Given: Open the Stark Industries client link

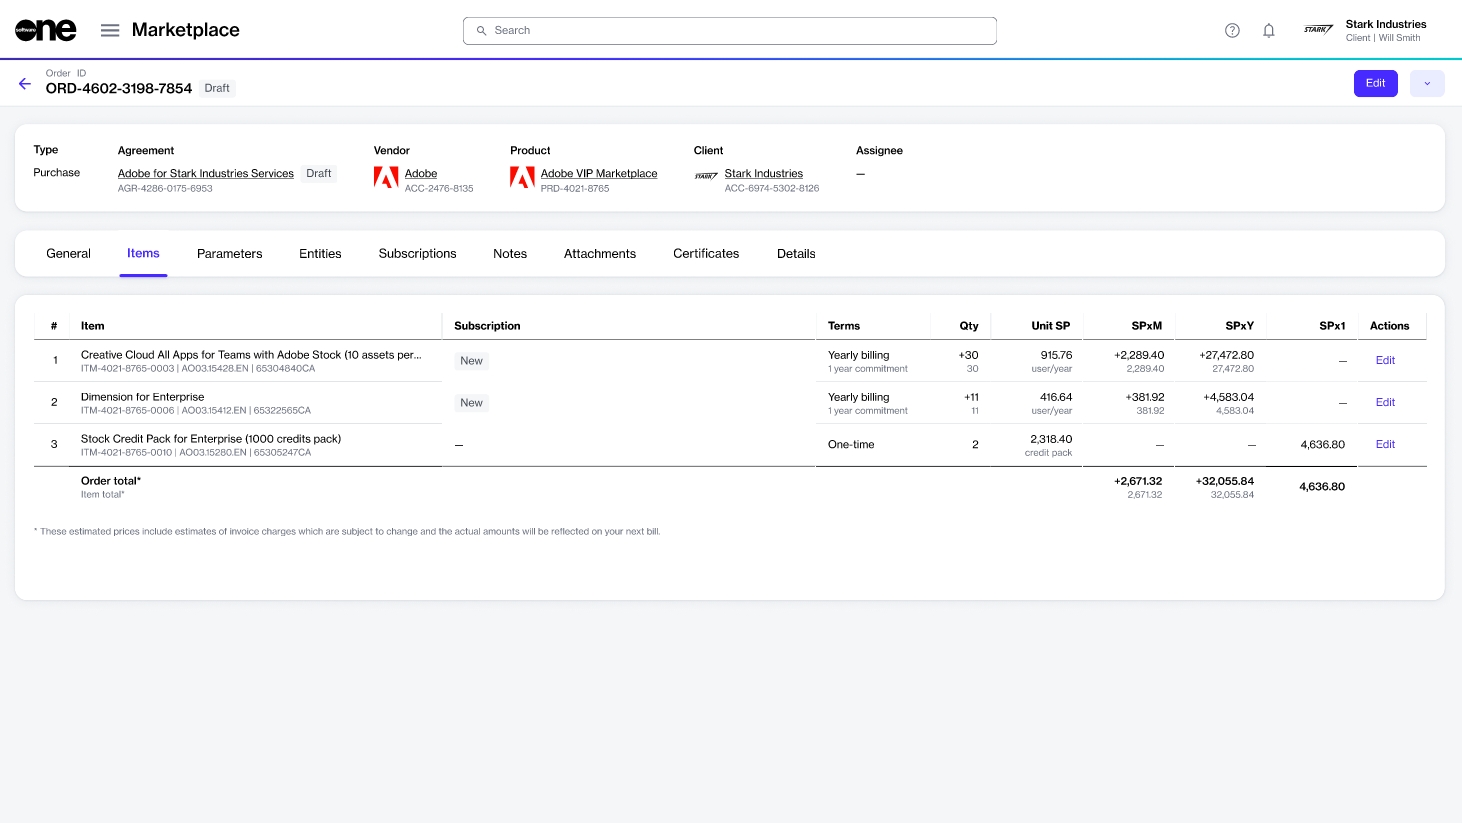Looking at the screenshot, I should (x=764, y=173).
